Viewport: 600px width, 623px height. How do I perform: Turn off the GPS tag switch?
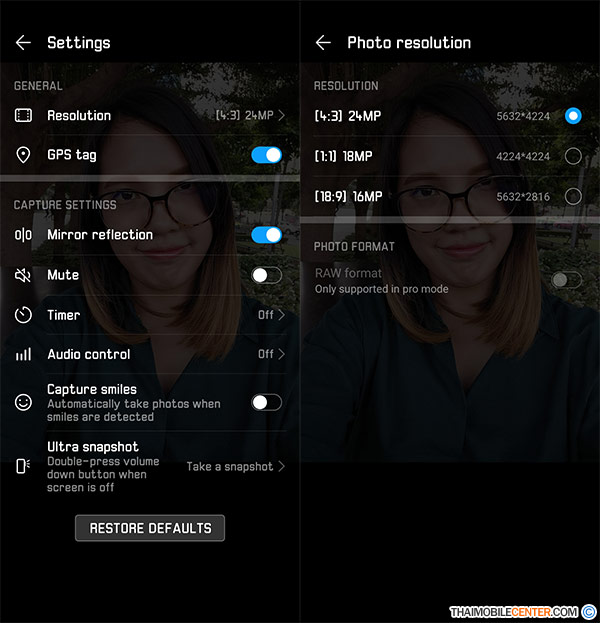coord(267,155)
